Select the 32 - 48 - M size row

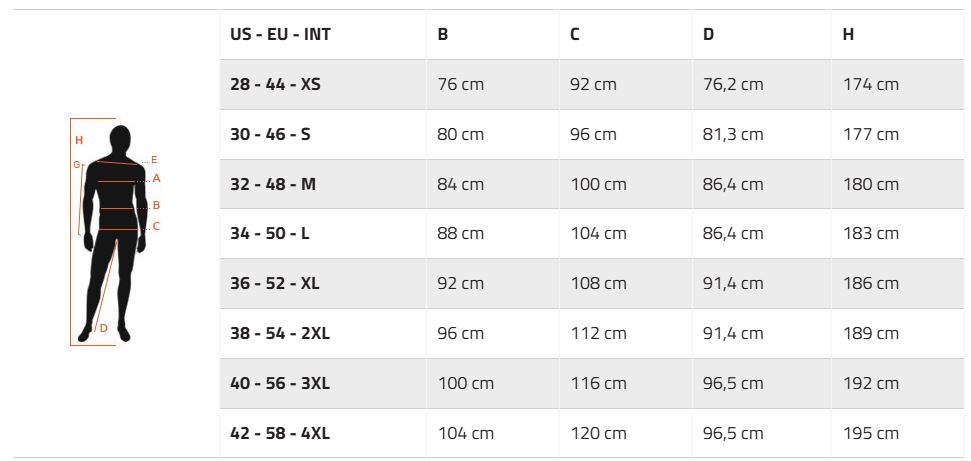click(591, 184)
